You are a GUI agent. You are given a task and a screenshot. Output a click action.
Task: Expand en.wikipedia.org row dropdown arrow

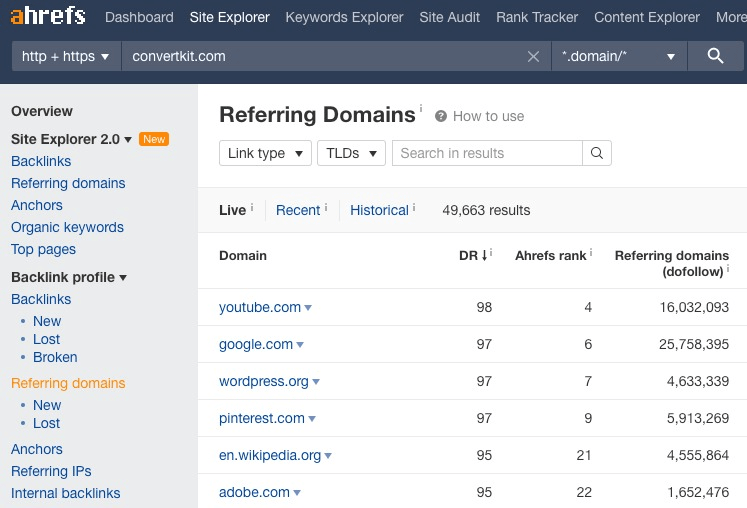click(328, 456)
